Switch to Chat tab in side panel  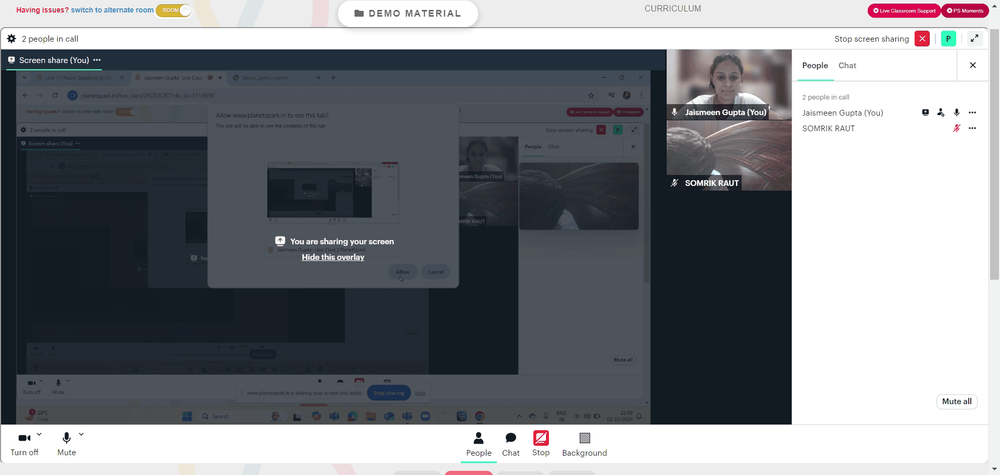click(847, 66)
